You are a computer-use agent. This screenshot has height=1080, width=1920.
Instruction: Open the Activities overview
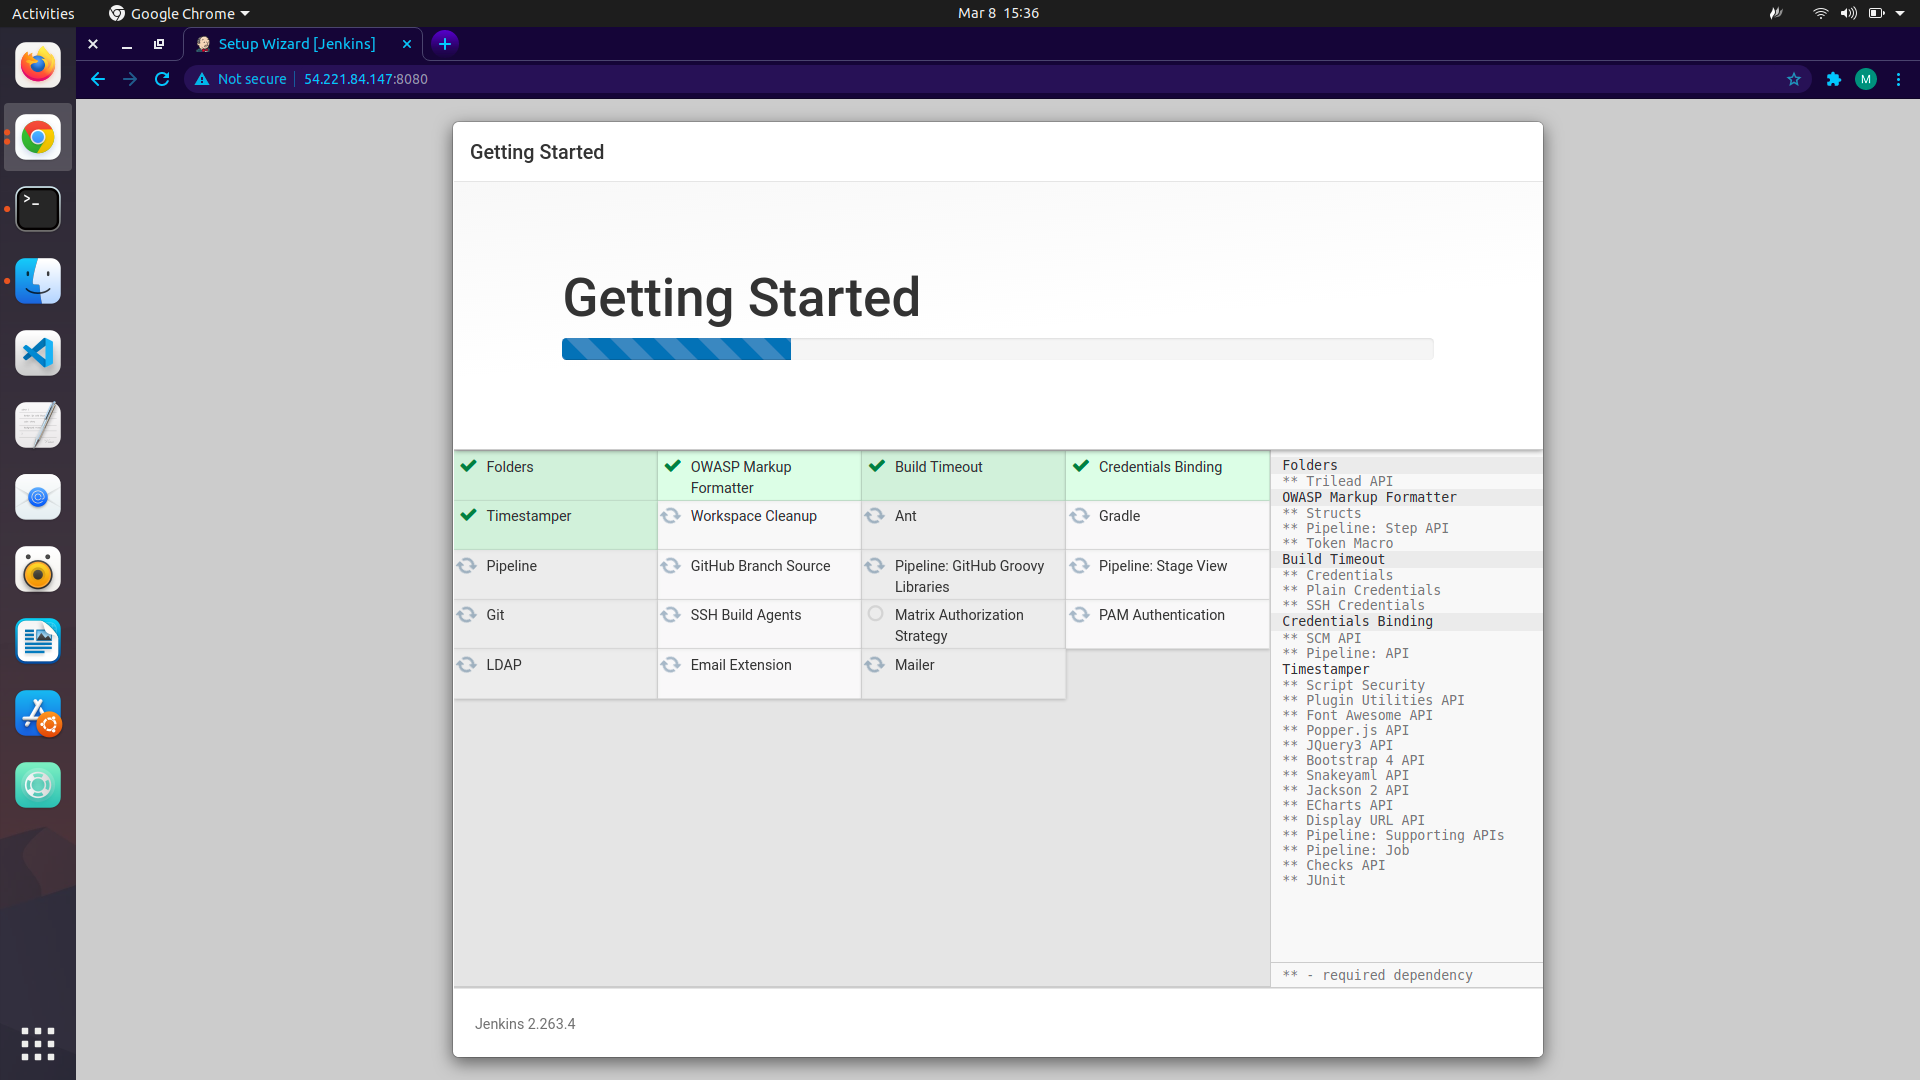(43, 13)
